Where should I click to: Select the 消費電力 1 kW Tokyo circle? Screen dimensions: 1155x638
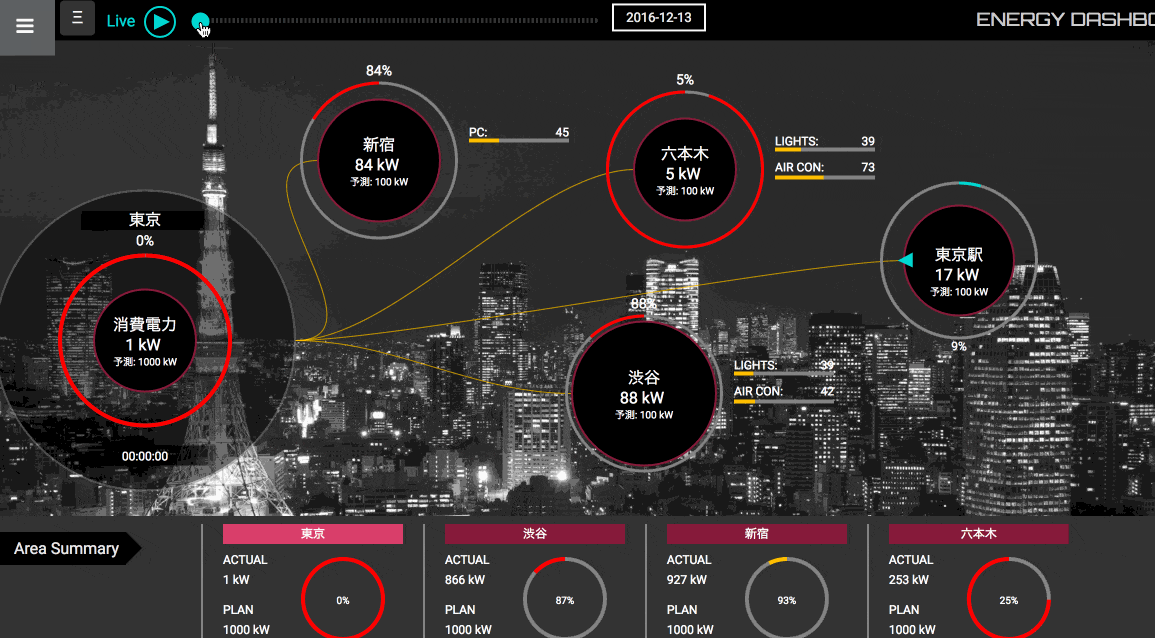145,340
